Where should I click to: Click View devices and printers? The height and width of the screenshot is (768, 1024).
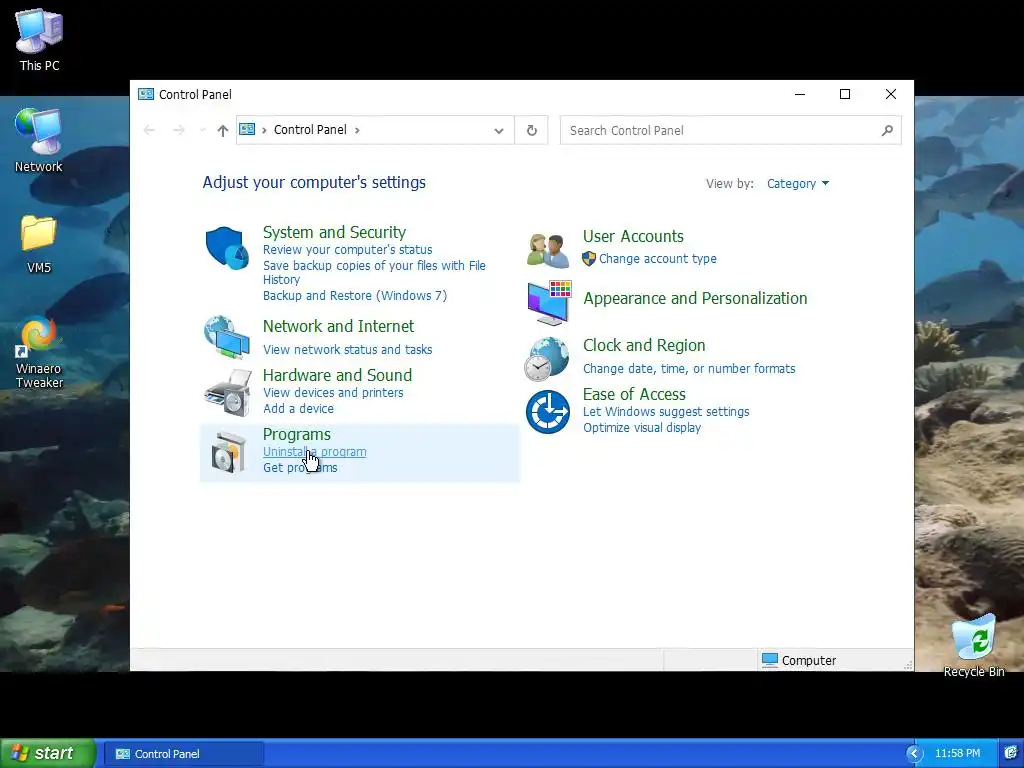(x=333, y=392)
